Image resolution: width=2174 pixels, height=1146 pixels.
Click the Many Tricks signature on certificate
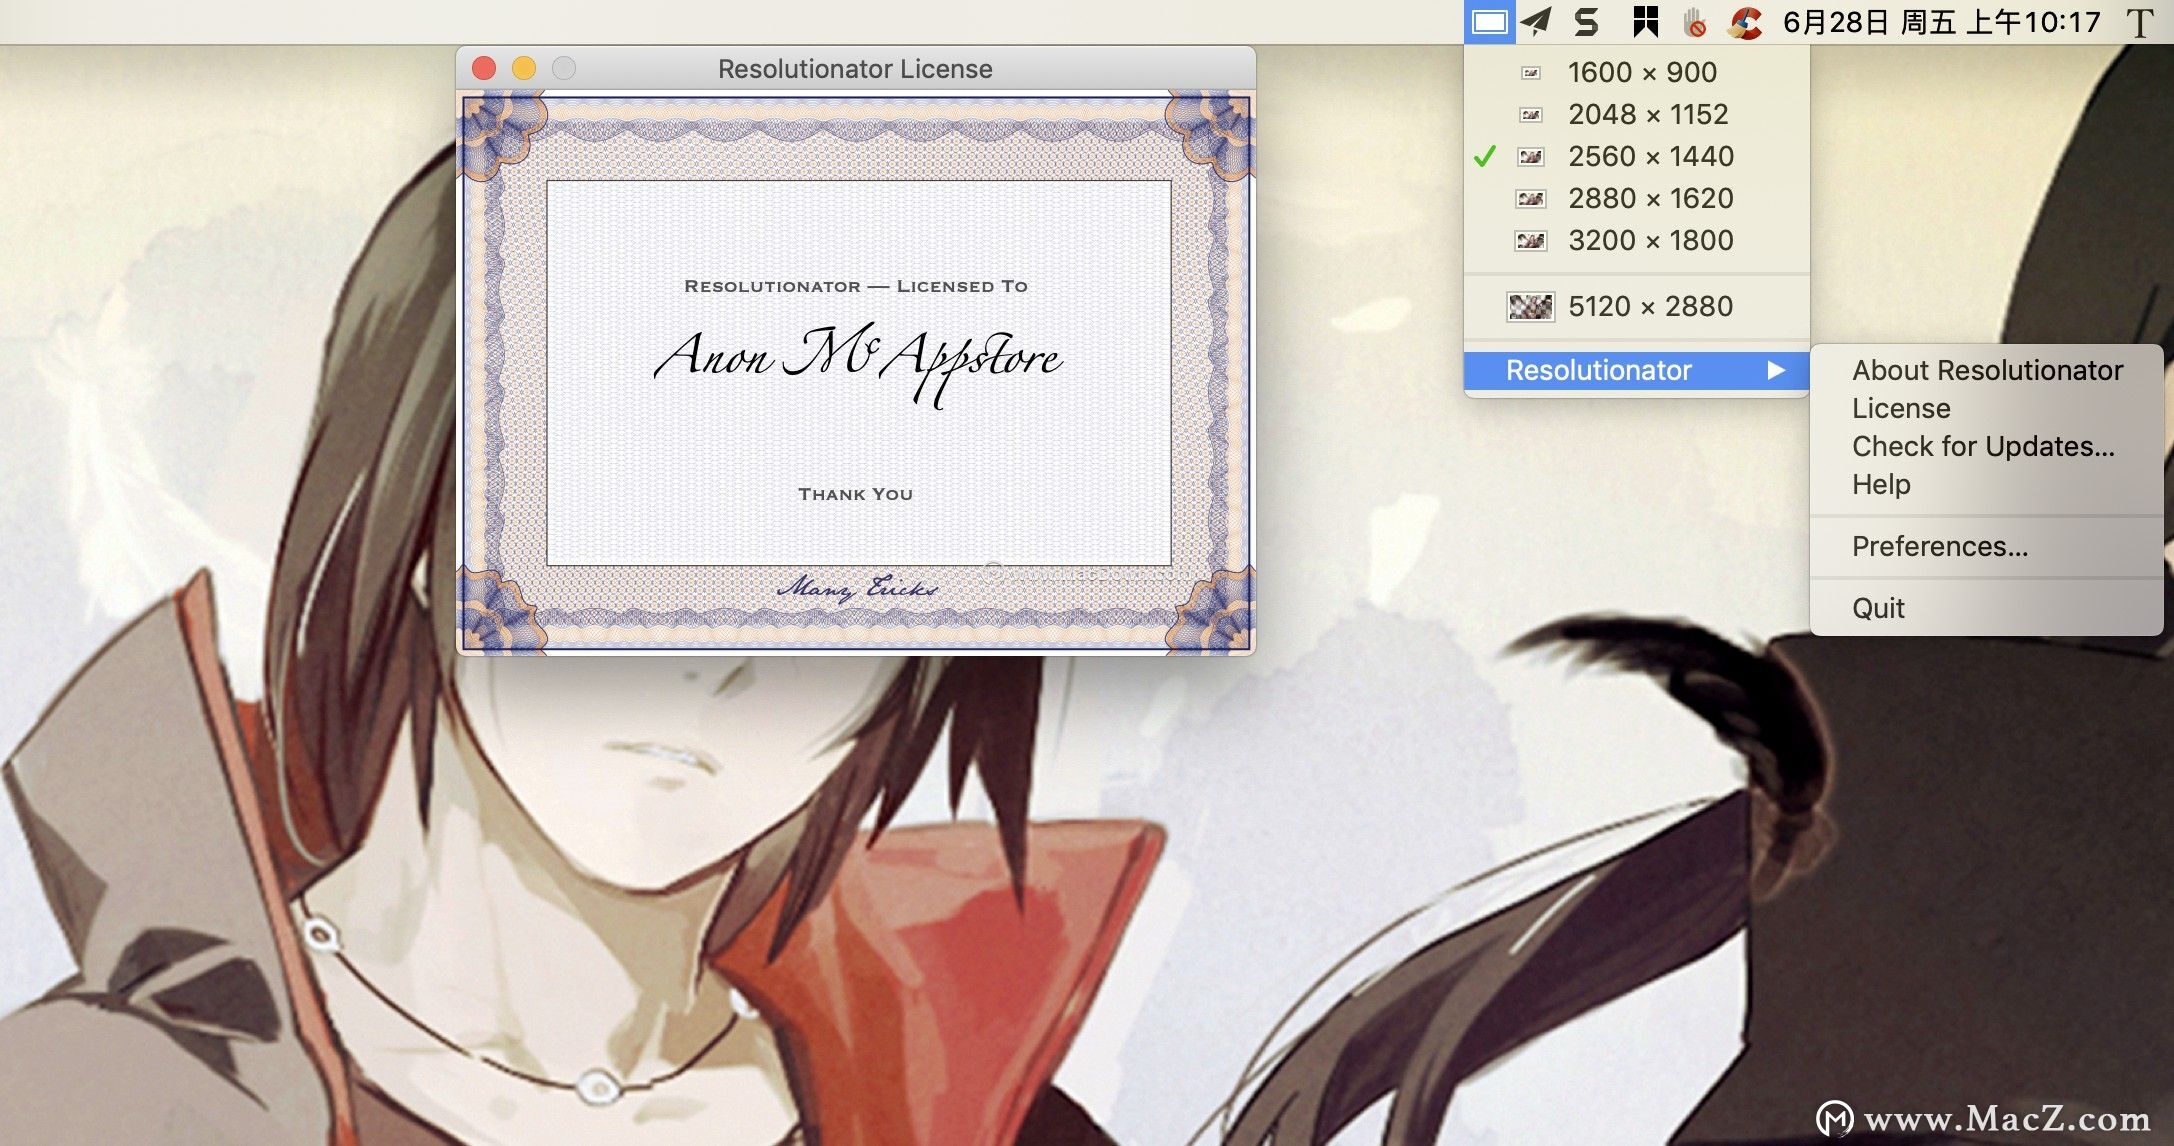(858, 588)
